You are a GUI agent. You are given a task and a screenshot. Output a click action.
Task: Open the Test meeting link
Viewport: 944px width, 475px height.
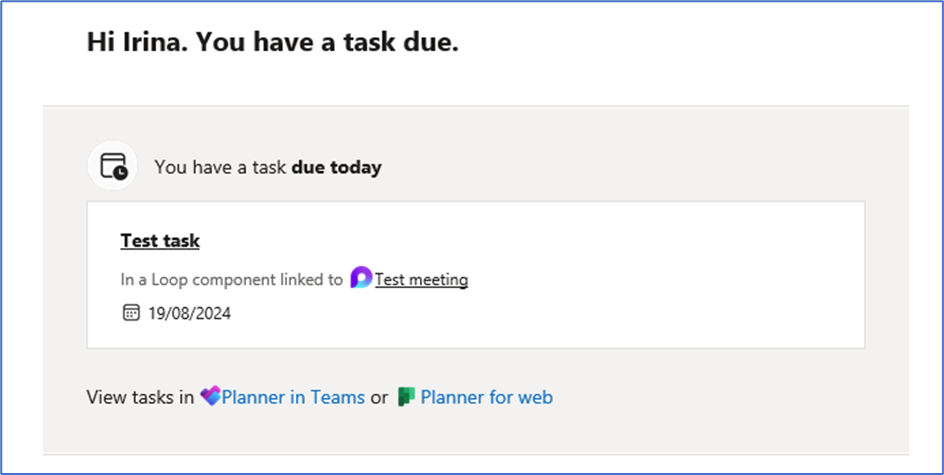[421, 280]
